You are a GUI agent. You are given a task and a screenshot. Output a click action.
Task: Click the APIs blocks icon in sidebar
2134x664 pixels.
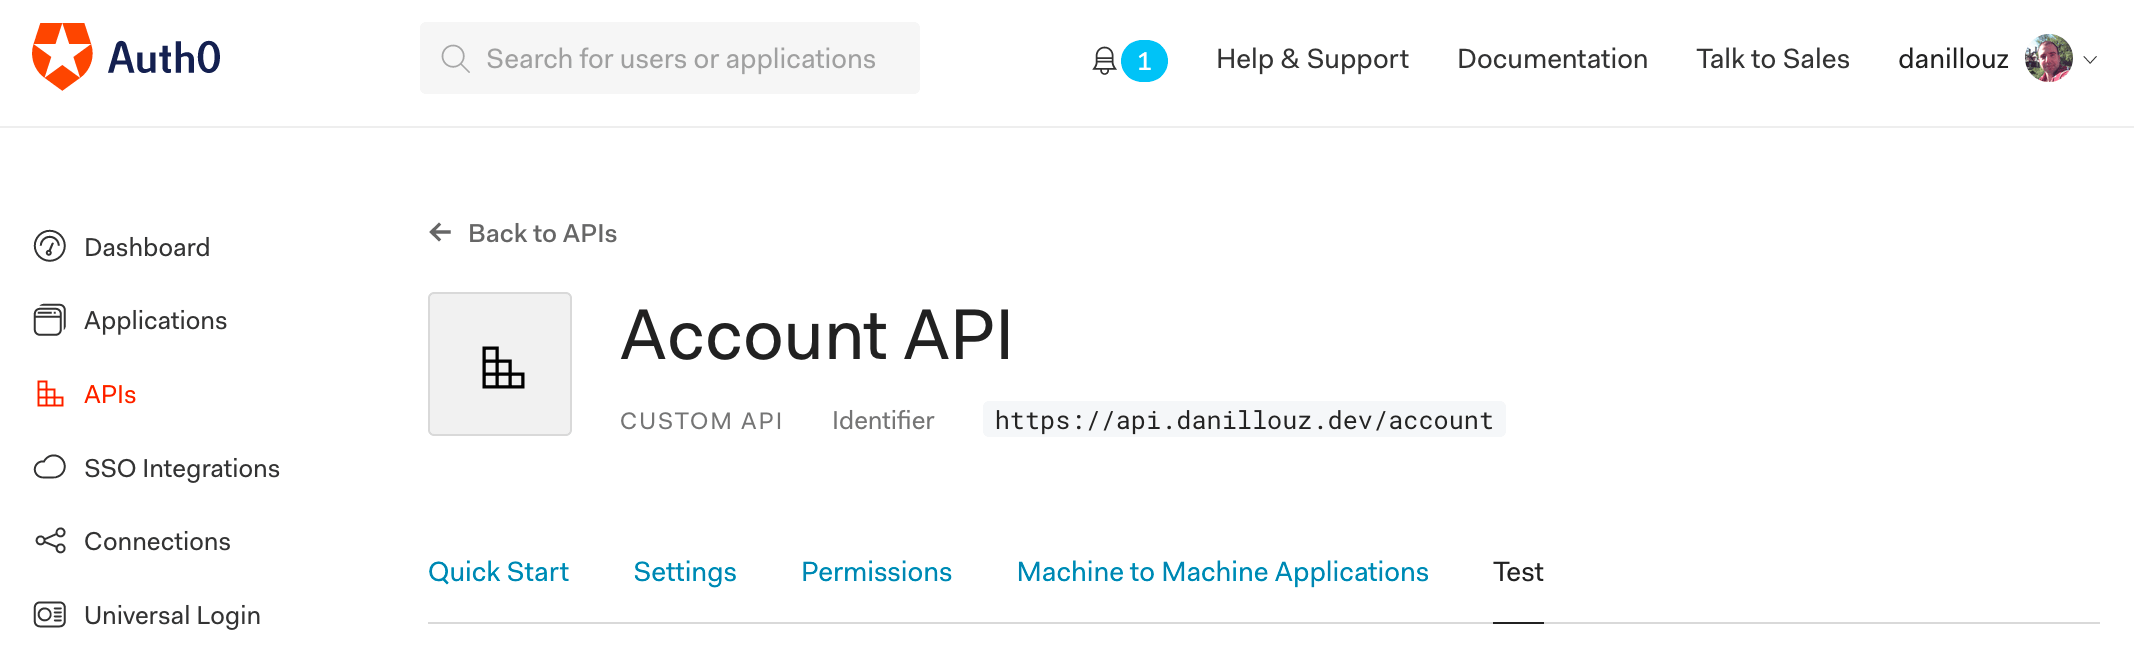pyautogui.click(x=50, y=394)
